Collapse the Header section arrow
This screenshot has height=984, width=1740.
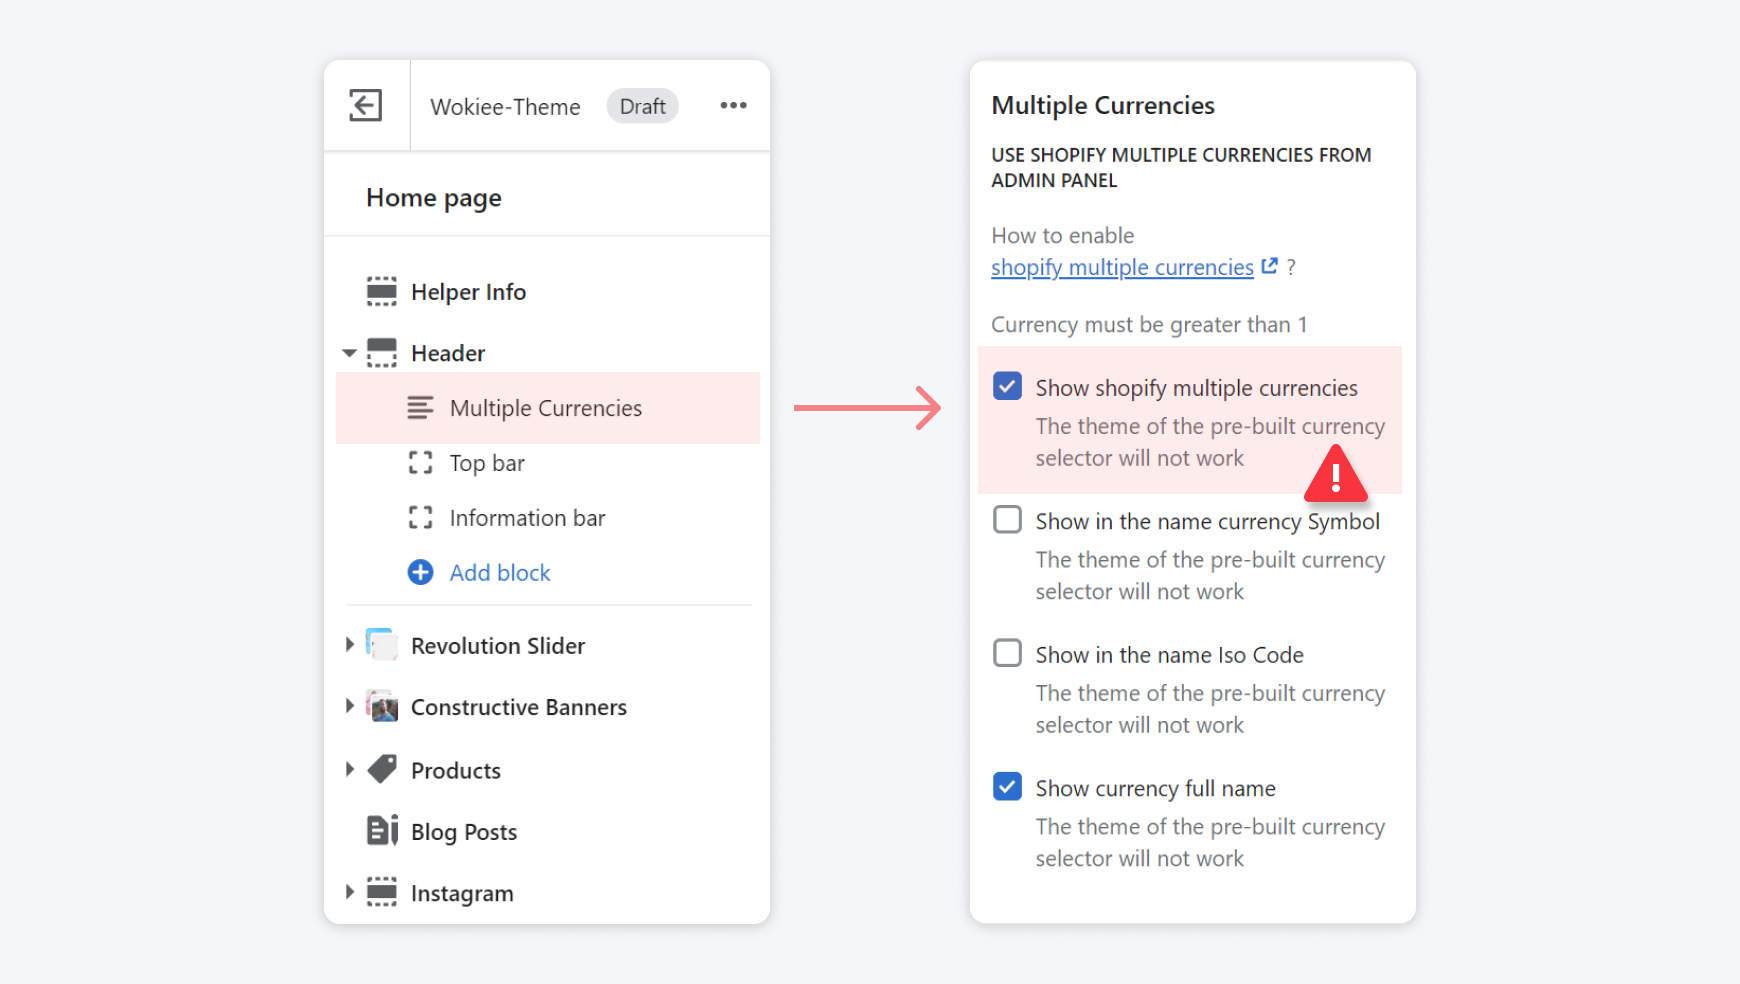(x=349, y=353)
